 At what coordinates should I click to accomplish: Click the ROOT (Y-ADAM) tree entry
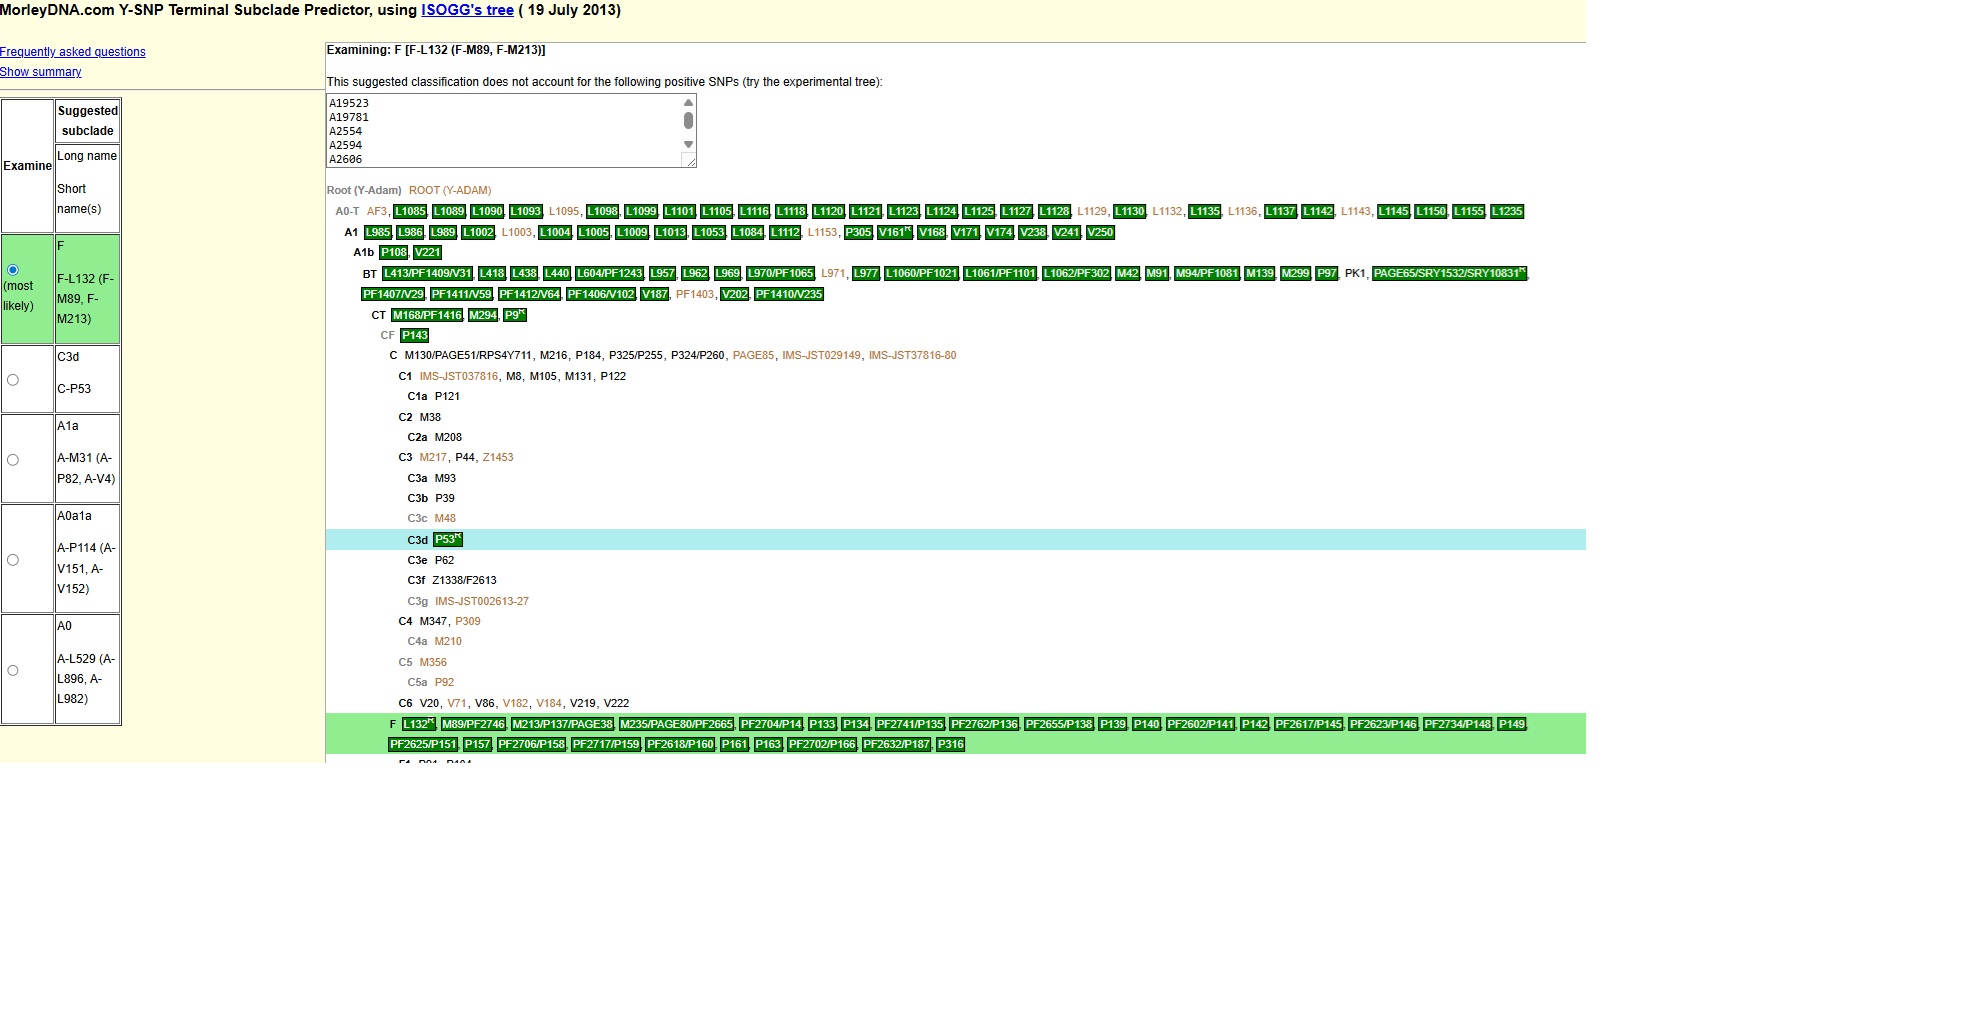(x=450, y=191)
